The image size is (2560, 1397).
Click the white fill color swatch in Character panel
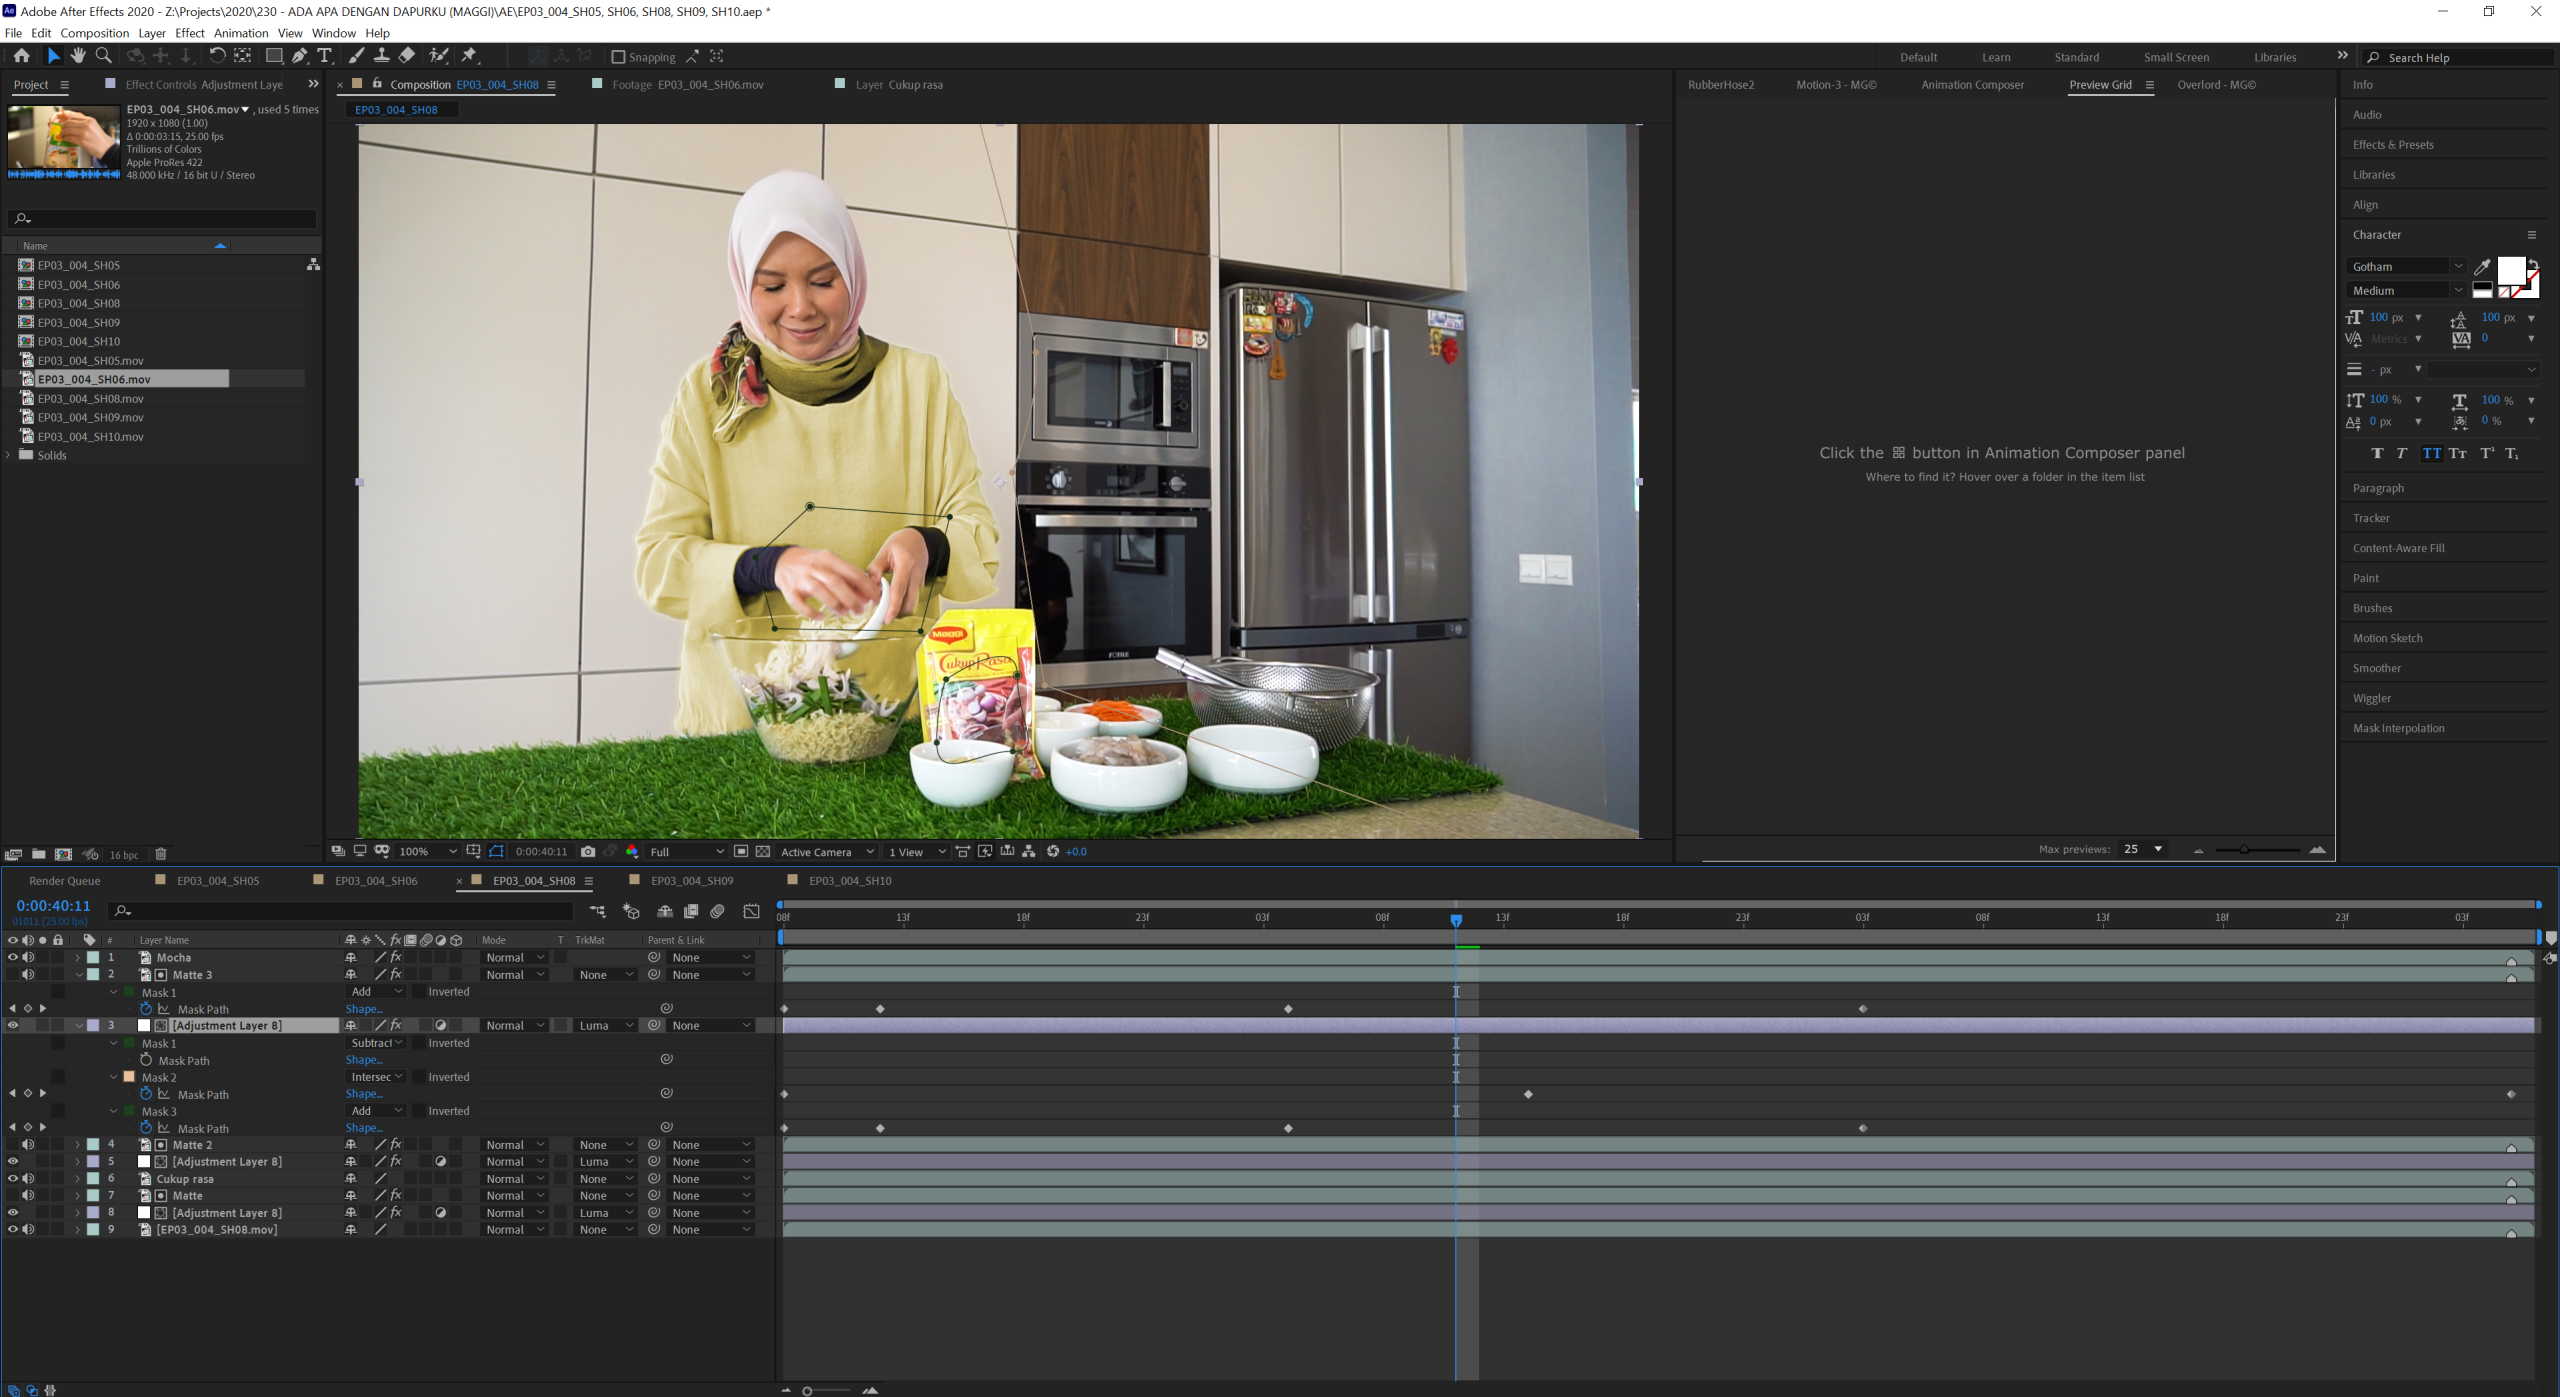click(x=2510, y=270)
